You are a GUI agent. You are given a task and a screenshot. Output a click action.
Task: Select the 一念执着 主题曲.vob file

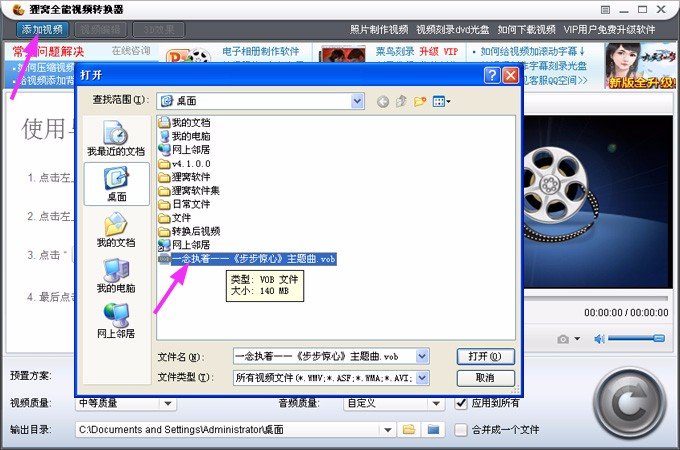[x=247, y=259]
